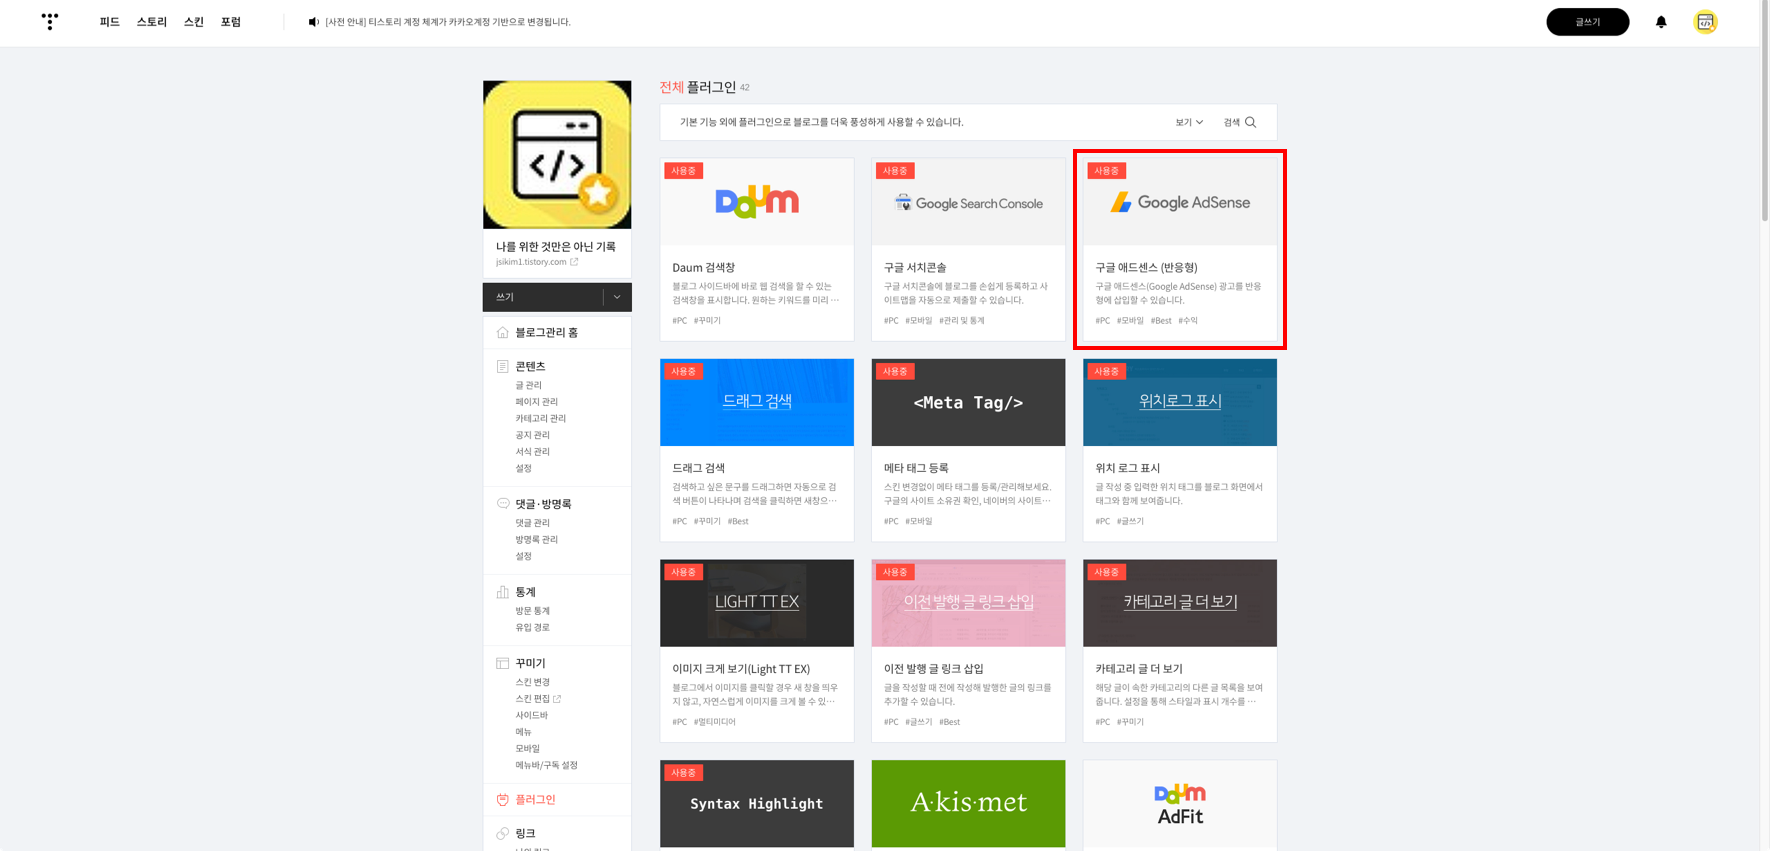The height and width of the screenshot is (851, 1770).
Task: Click #관리 및 통계 tag on 구글 서치콘솔
Action: point(962,321)
